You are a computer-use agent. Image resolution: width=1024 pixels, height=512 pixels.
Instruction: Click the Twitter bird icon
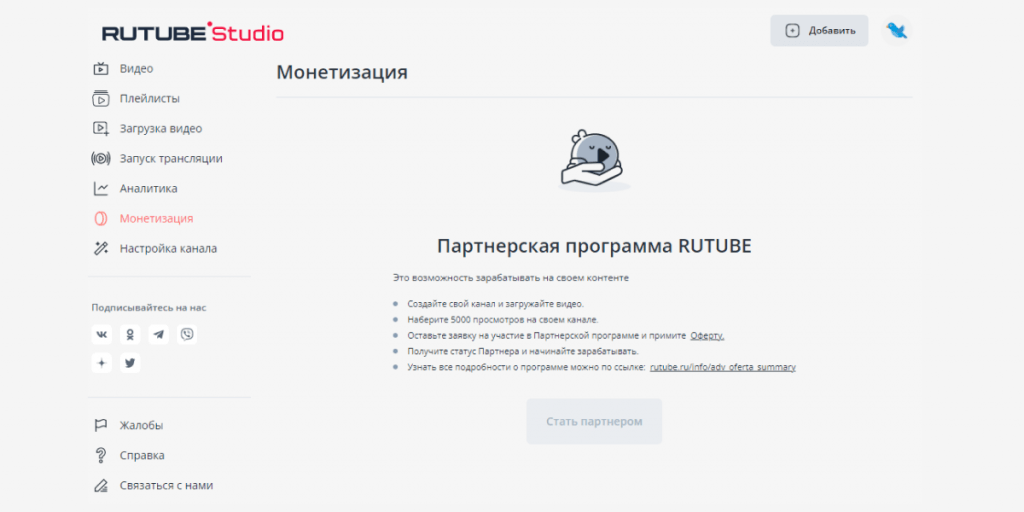click(x=130, y=363)
